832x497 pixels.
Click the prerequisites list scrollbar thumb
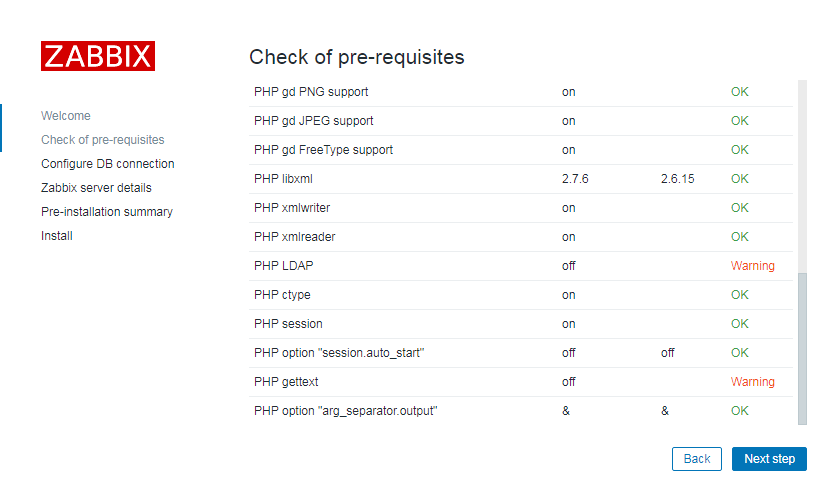[x=802, y=348]
